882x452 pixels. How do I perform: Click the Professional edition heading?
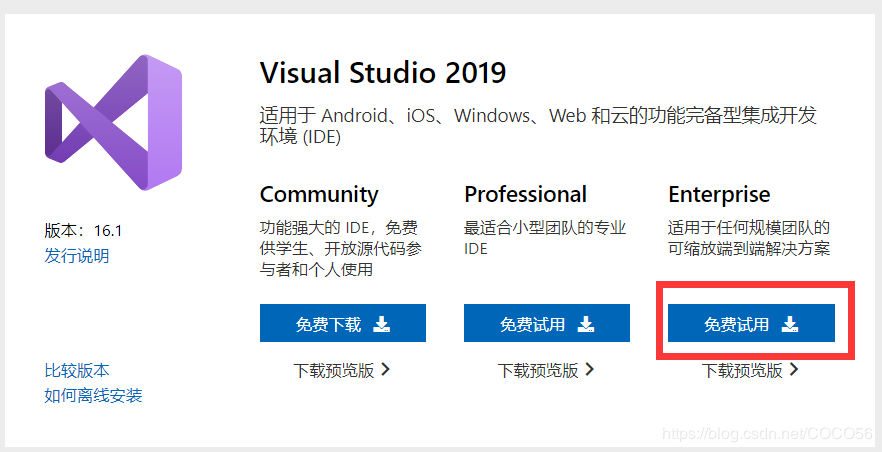coord(525,195)
